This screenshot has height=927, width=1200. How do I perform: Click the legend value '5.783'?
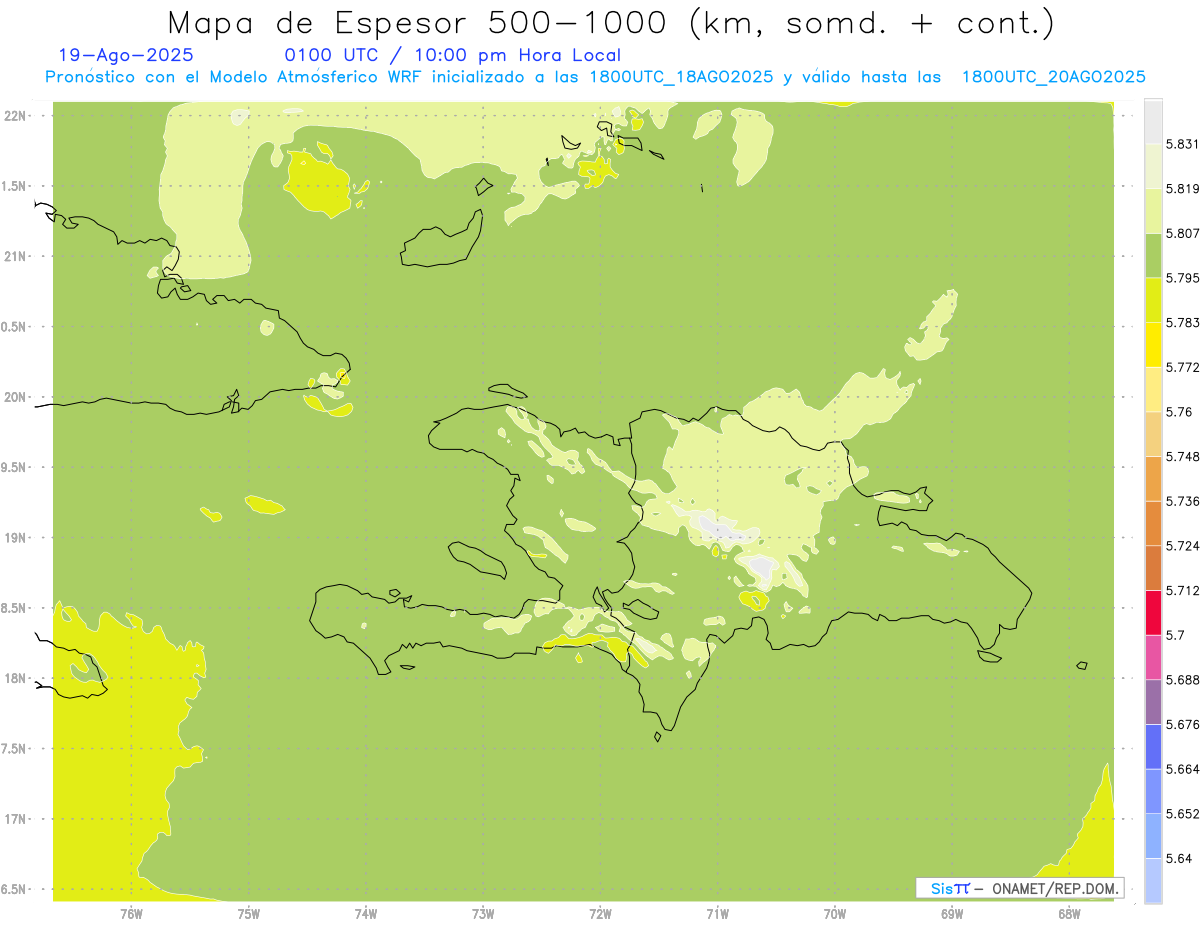click(1183, 322)
